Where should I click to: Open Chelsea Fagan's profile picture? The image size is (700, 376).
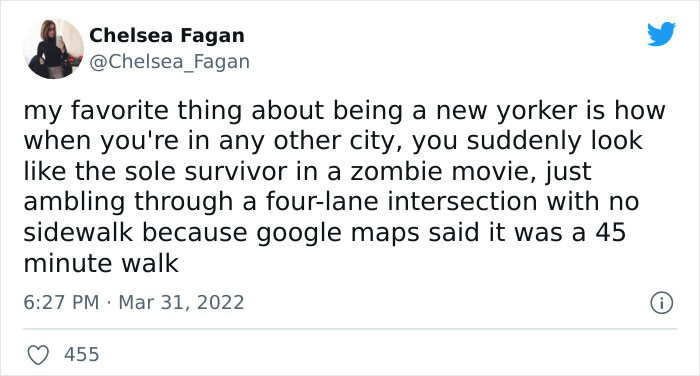point(54,49)
